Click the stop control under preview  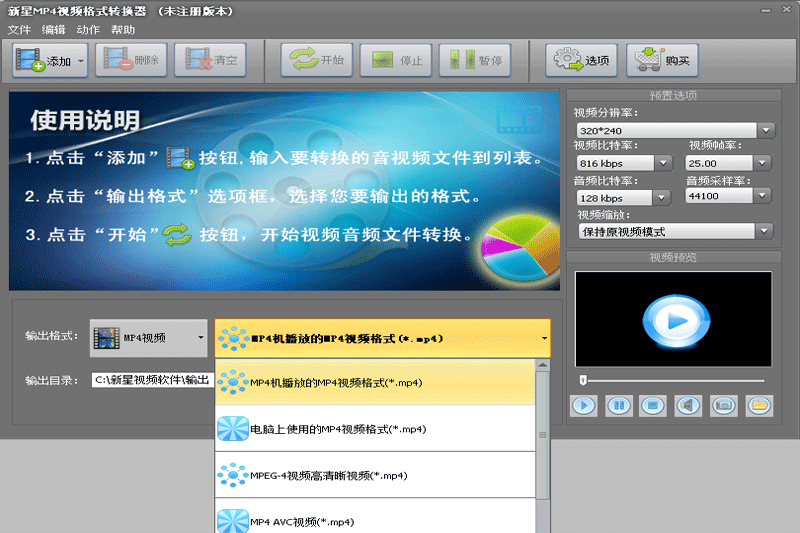pos(653,406)
